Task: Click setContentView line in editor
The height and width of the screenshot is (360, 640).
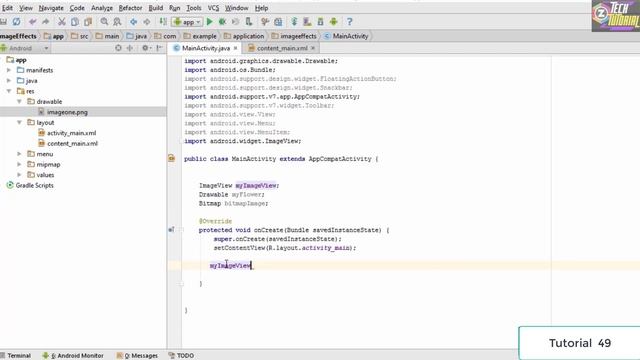Action: [x=285, y=248]
